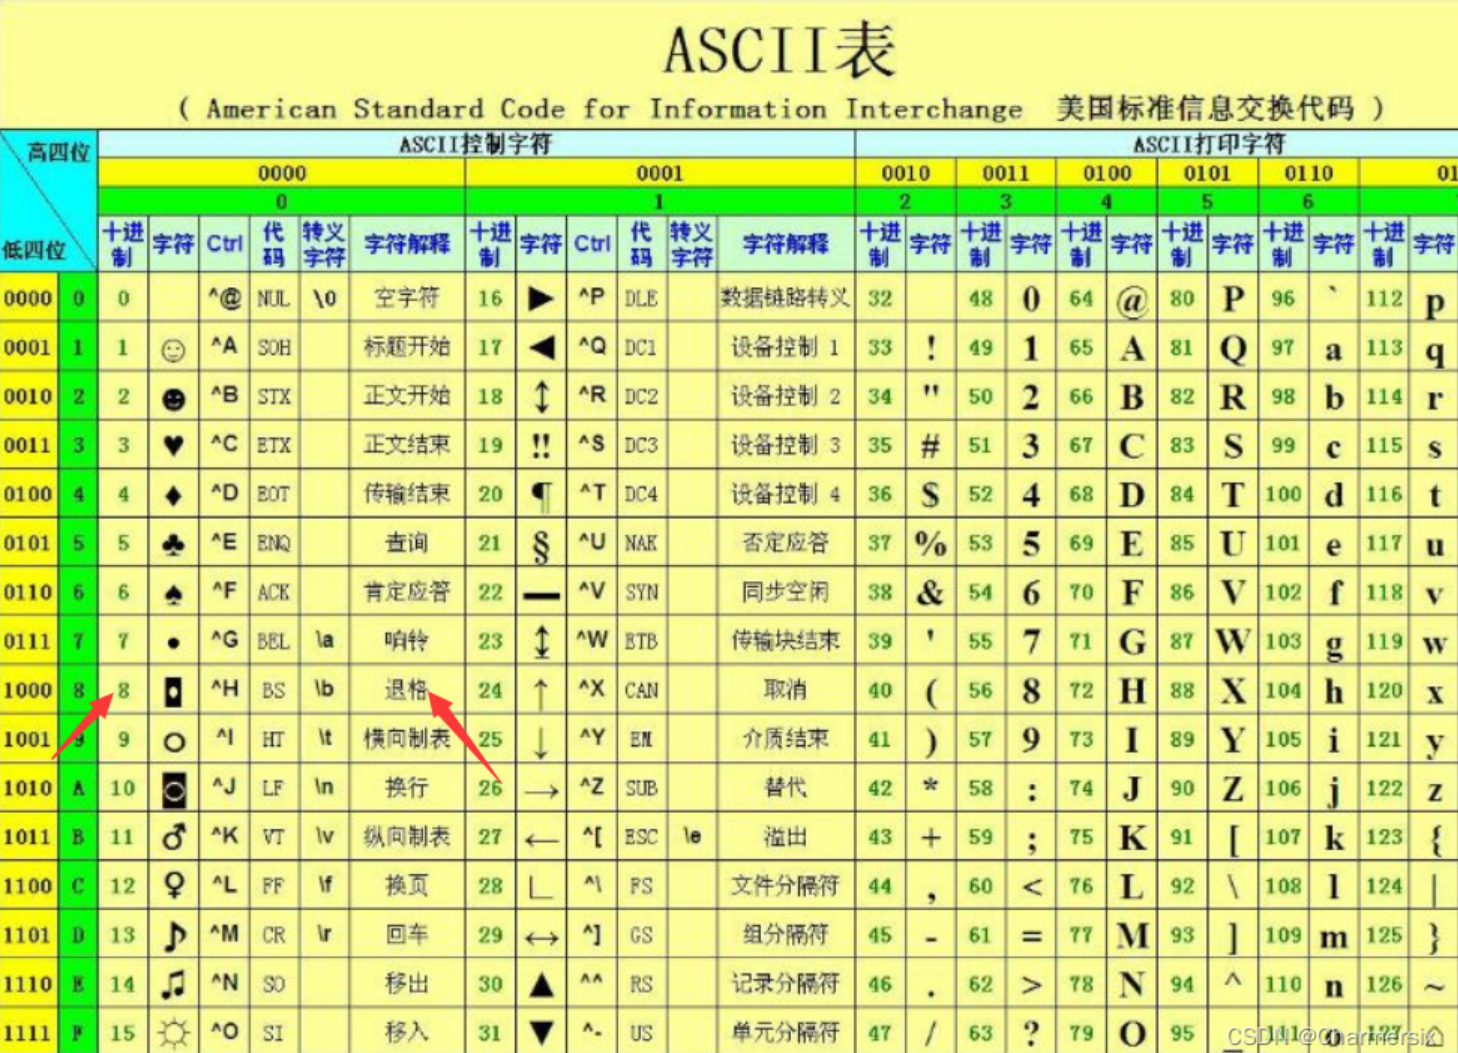
Task: Click the uppercase "W" character cell
Action: (1233, 641)
